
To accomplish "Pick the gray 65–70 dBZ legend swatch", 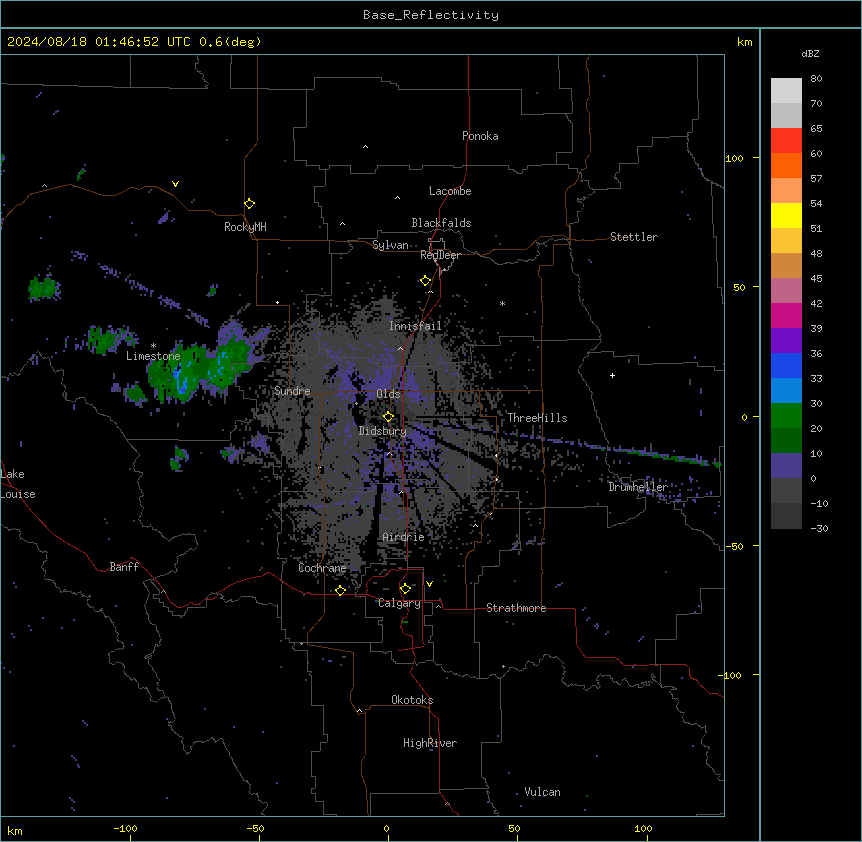I will point(786,115).
